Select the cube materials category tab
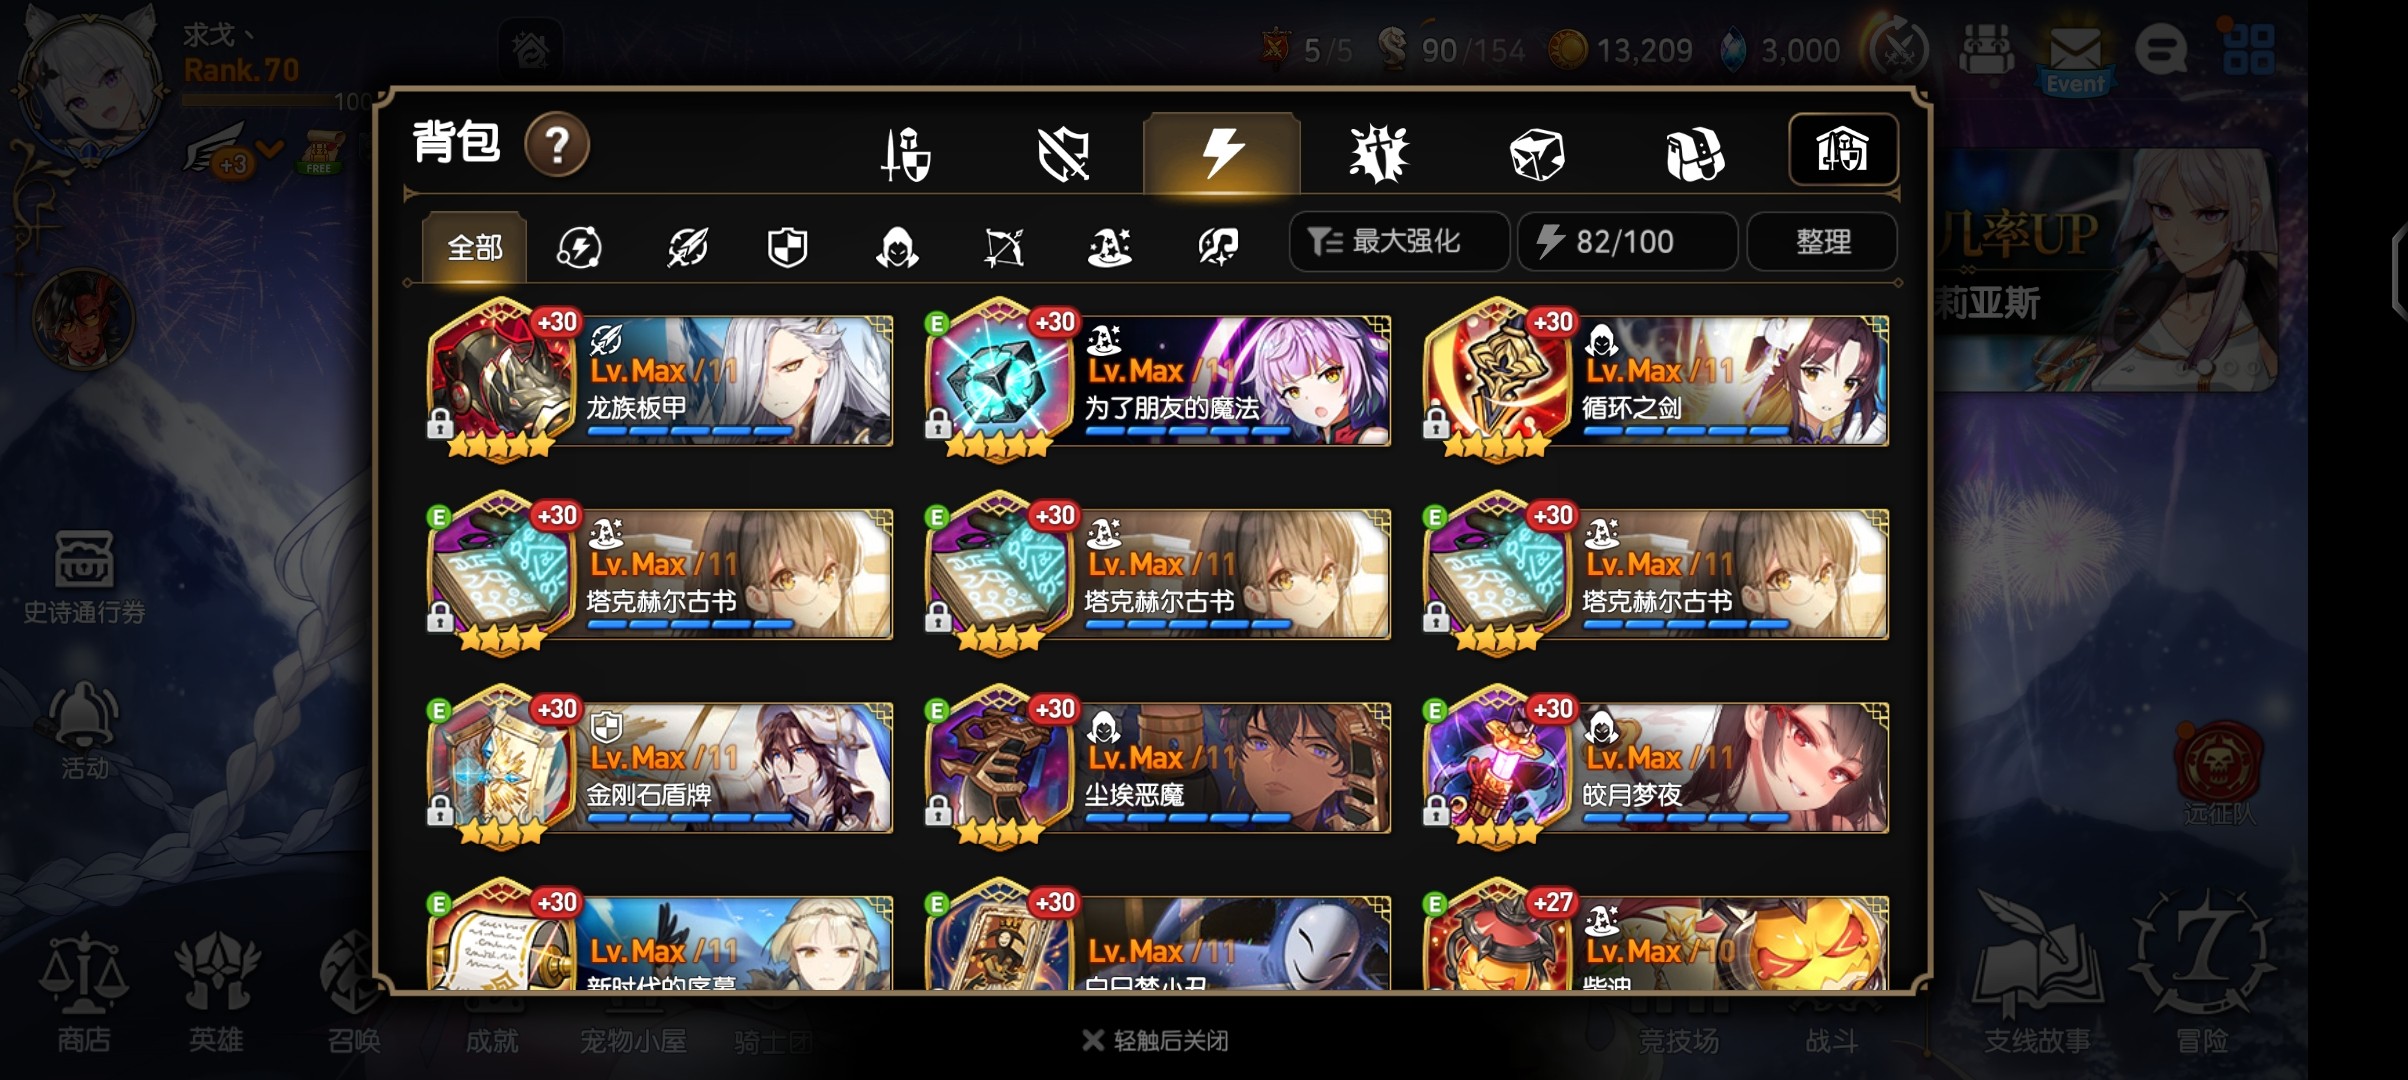The width and height of the screenshot is (2408, 1080). click(1536, 154)
